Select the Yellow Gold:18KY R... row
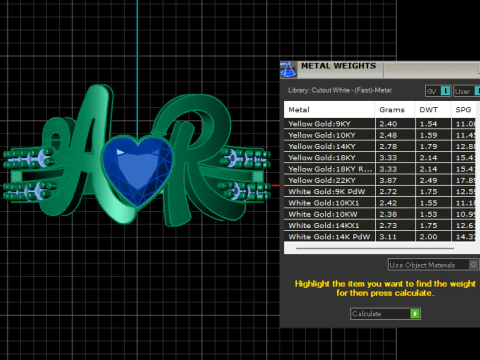 (x=380, y=169)
